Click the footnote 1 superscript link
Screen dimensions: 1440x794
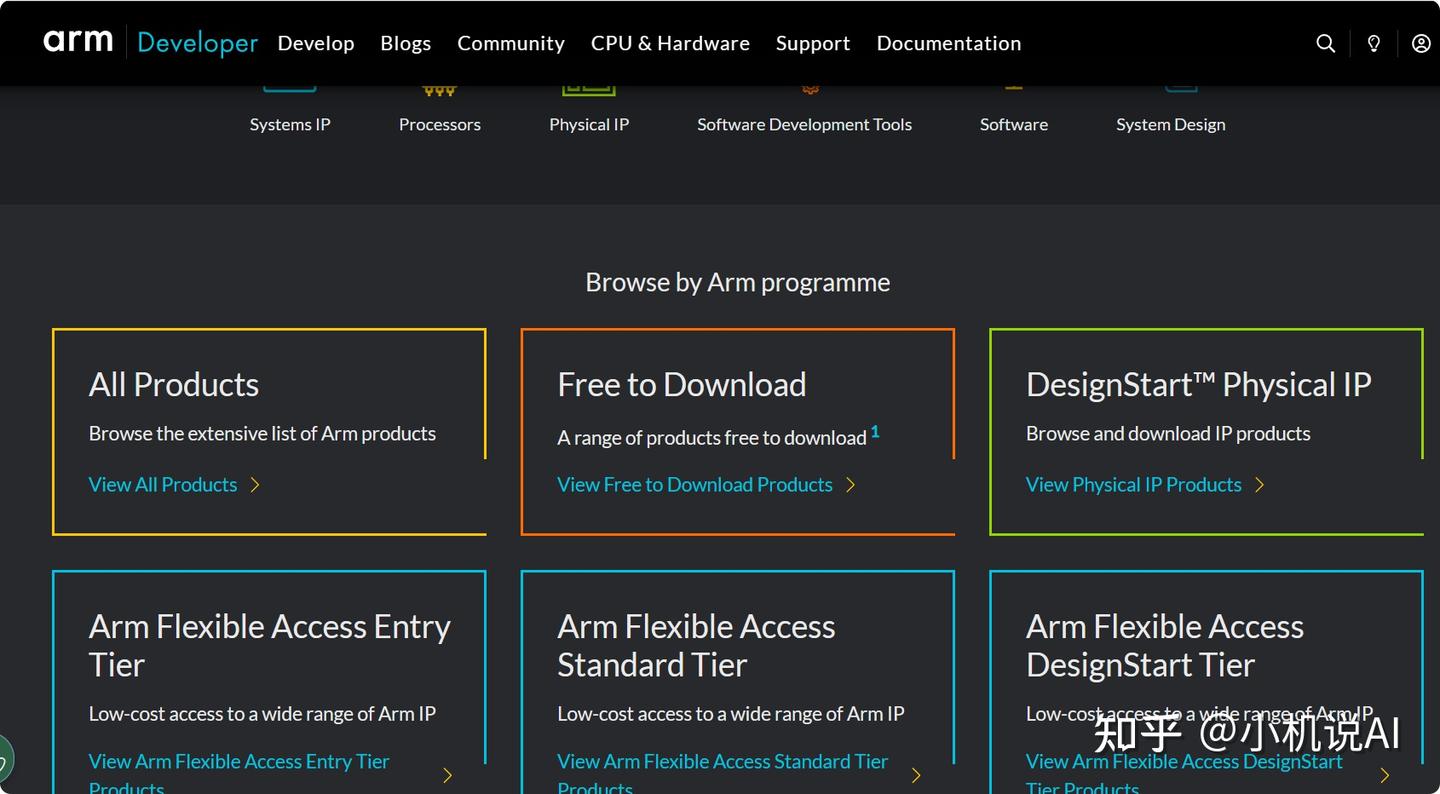coord(875,431)
